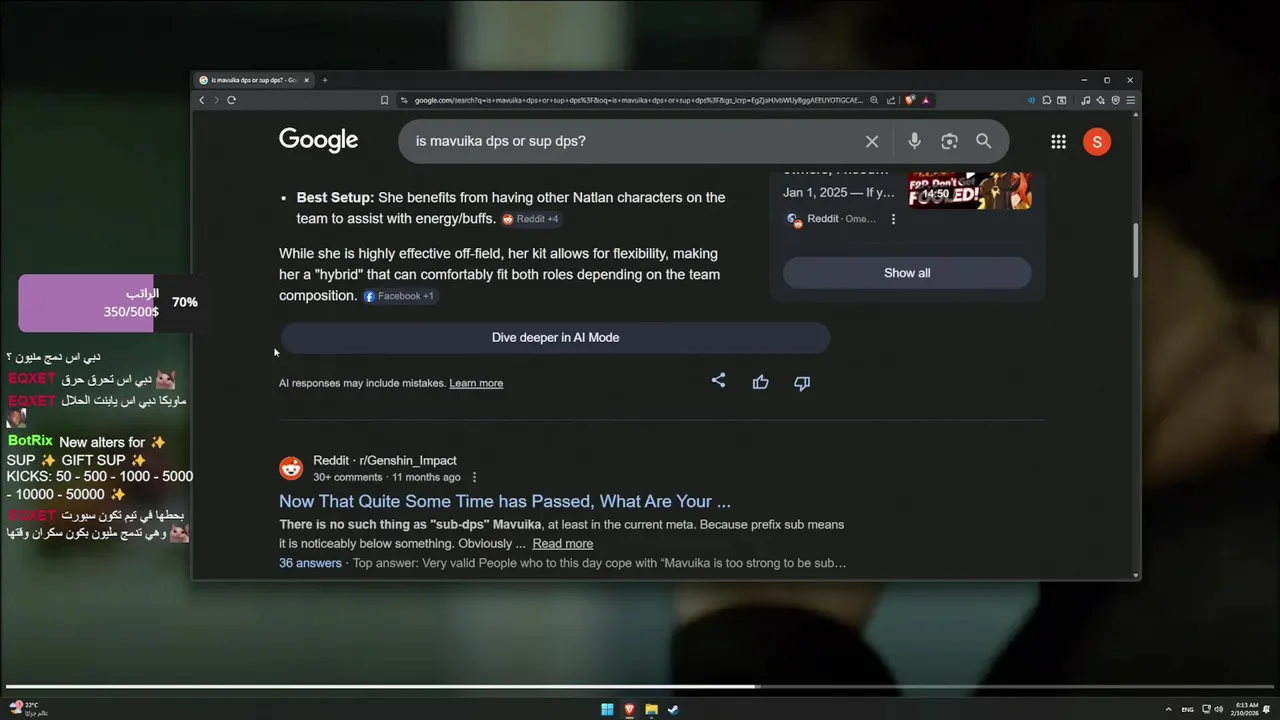Viewport: 1280px width, 720px height.
Task: Click the taskbar clock showing 6:13 AM
Action: click(x=1247, y=709)
